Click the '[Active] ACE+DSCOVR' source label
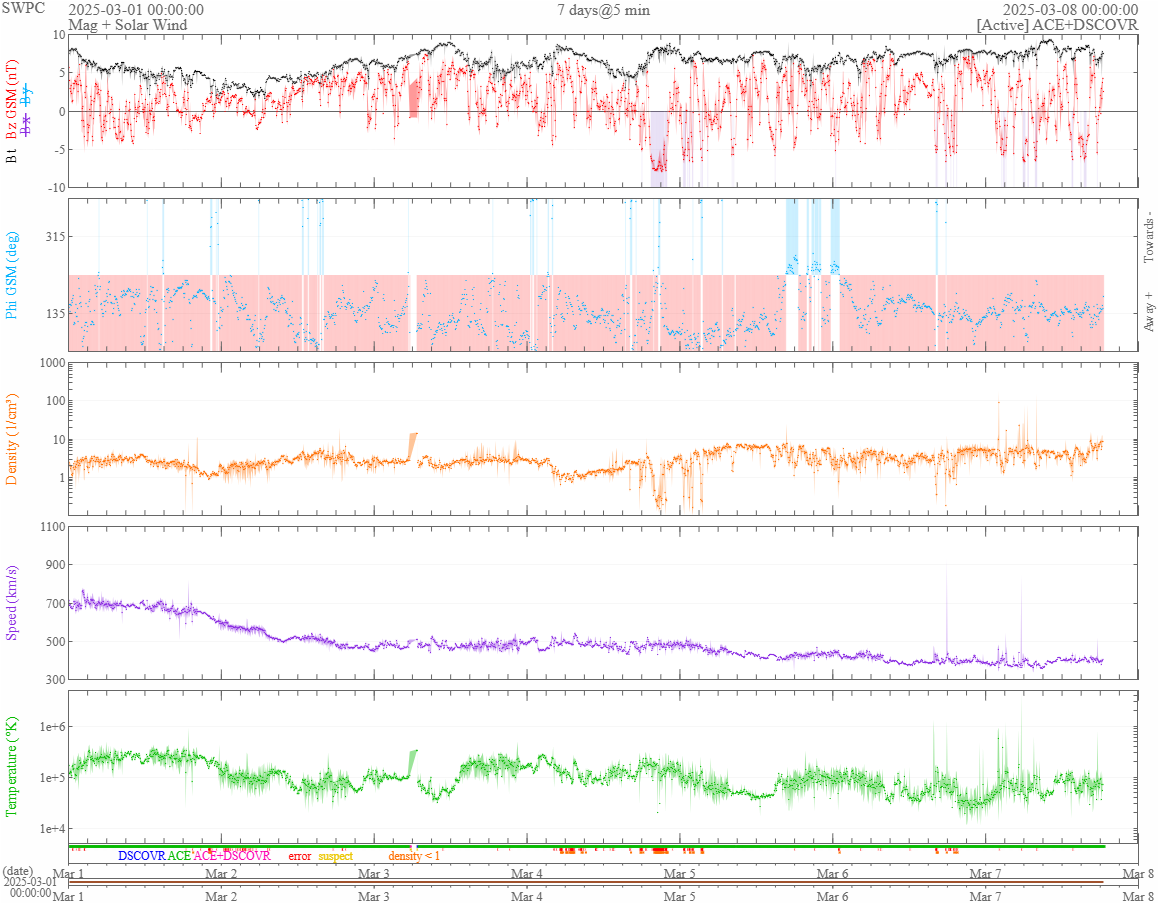Image resolution: width=1158 pixels, height=903 pixels. (x=1058, y=24)
